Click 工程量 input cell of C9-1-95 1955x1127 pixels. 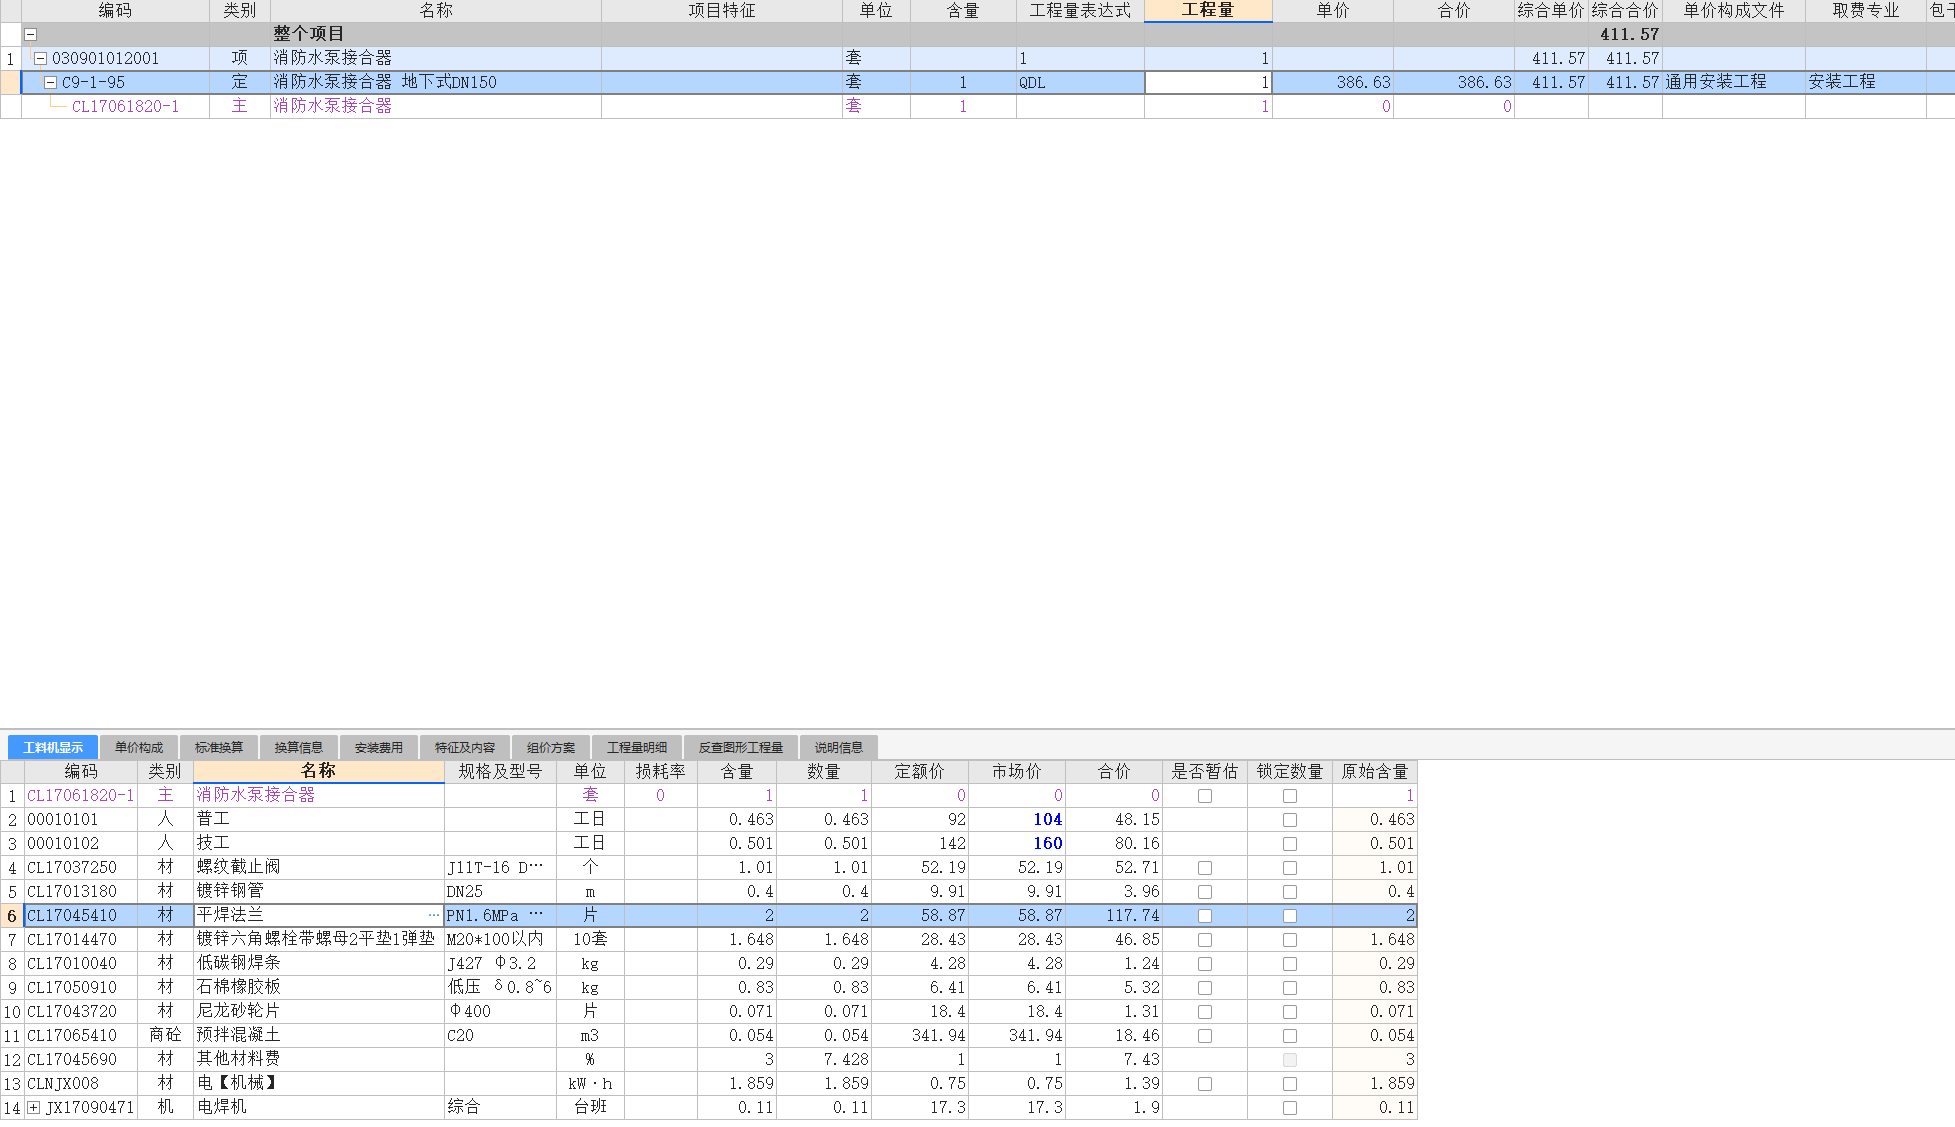[1208, 82]
